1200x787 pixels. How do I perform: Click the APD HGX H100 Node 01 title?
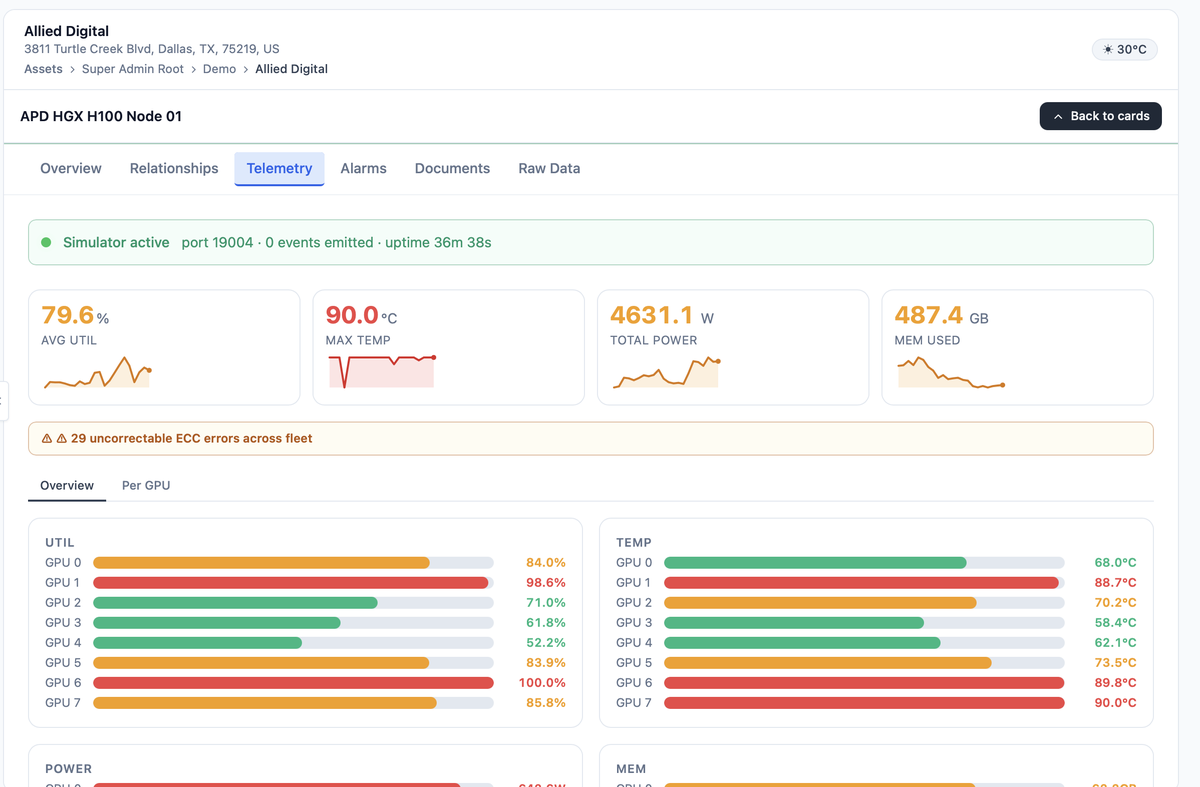point(101,116)
